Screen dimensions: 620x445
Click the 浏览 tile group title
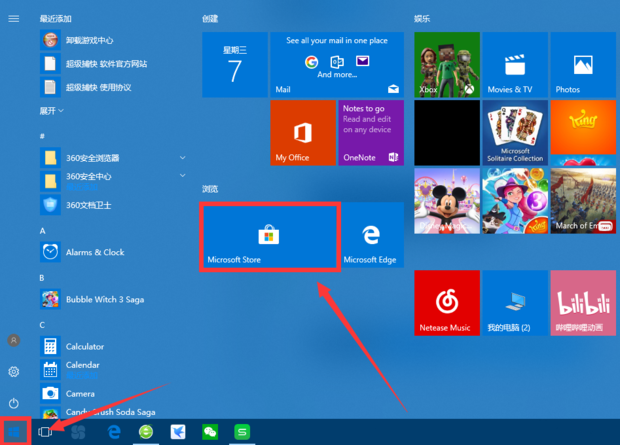(x=210, y=189)
